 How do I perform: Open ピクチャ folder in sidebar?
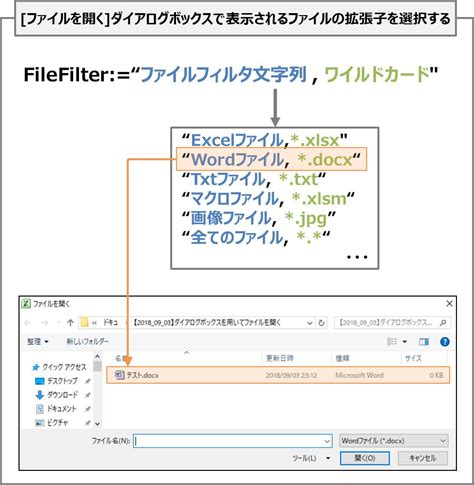point(57,423)
